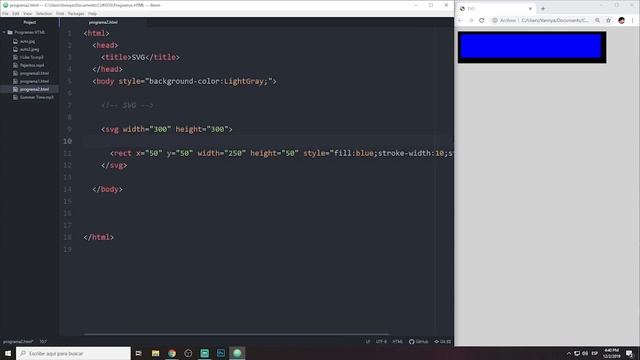Open the Packages menu in Atom
The image size is (640, 360).
click(x=76, y=13)
